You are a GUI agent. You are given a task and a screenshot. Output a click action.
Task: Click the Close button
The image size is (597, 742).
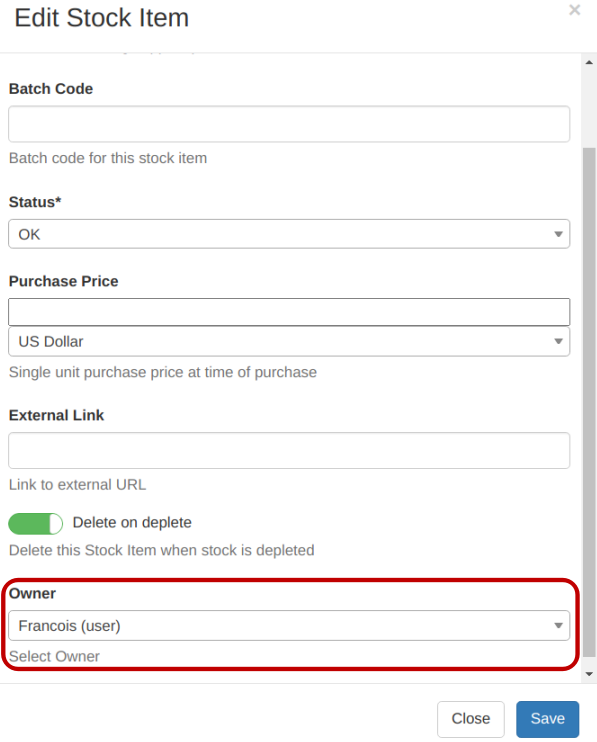point(471,719)
